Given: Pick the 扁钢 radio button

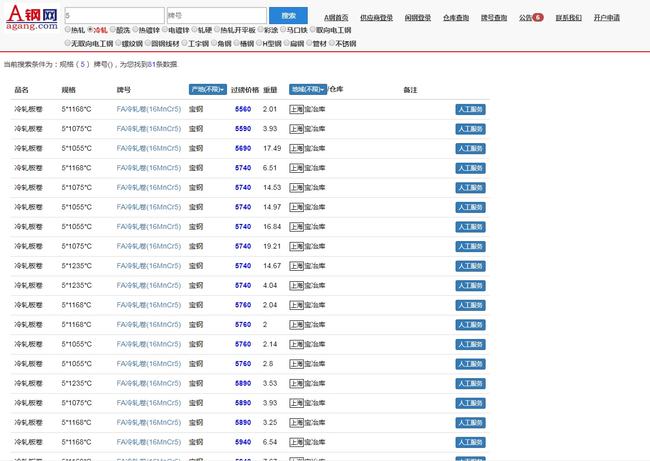Looking at the screenshot, I should (x=286, y=43).
